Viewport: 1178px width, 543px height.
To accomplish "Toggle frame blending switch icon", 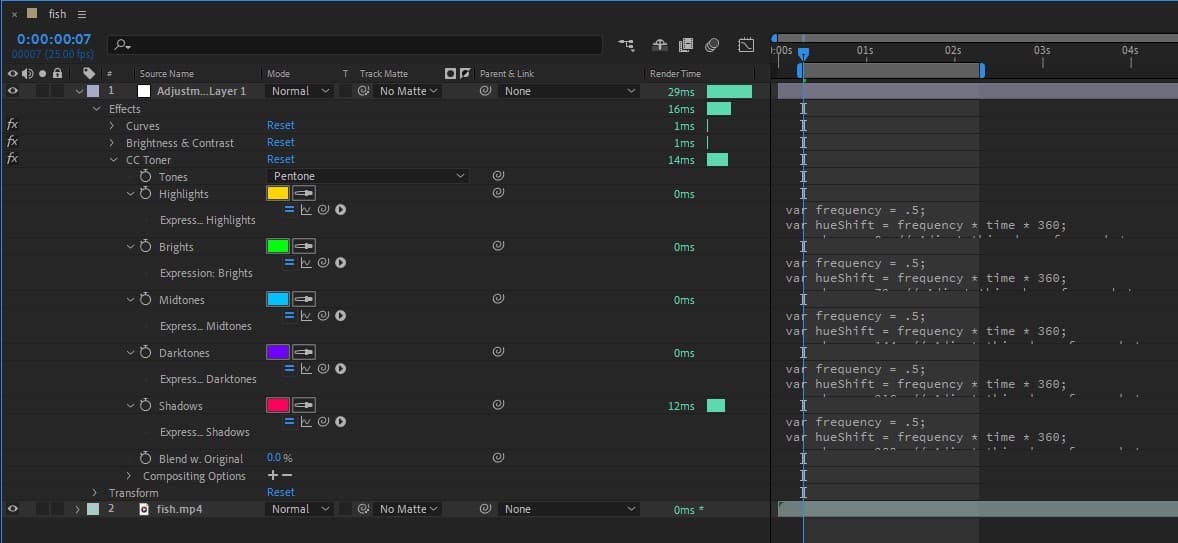I will click(686, 45).
